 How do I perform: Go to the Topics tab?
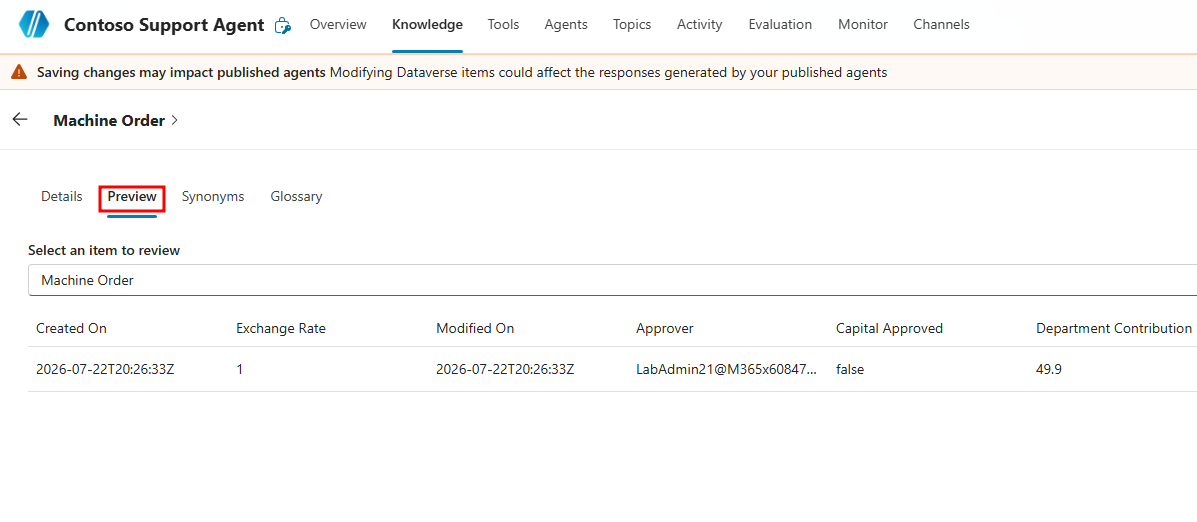(632, 24)
